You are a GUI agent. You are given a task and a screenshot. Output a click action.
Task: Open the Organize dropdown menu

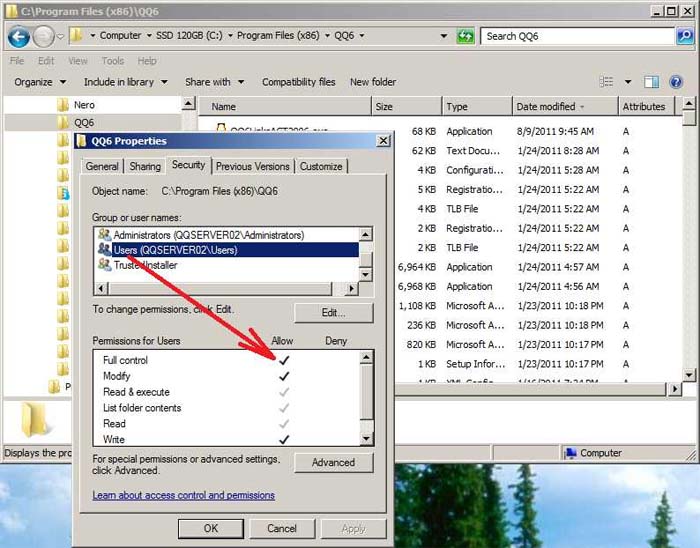click(x=40, y=82)
